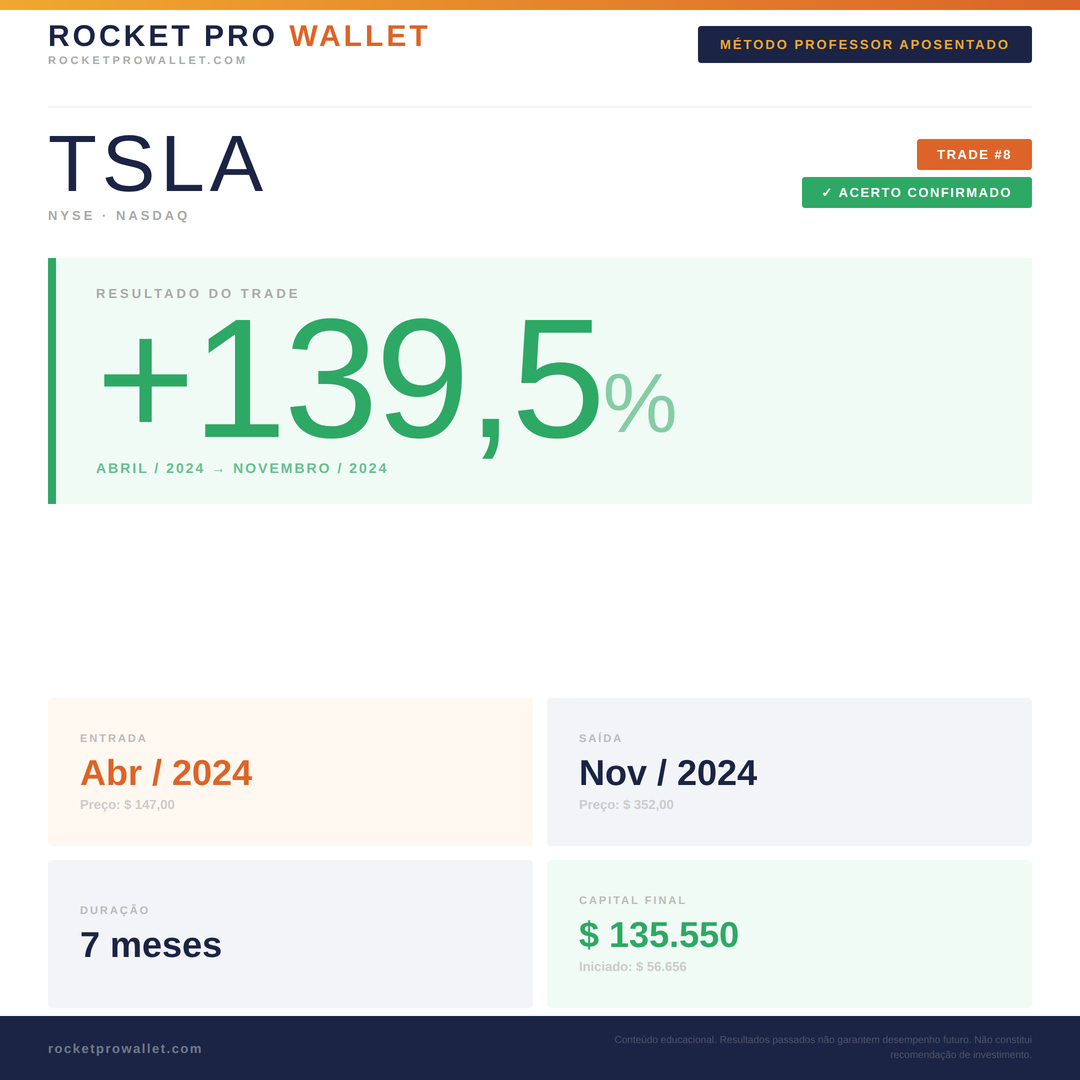
Task: Click the arrow between Abril and Novembro
Action: point(218,470)
